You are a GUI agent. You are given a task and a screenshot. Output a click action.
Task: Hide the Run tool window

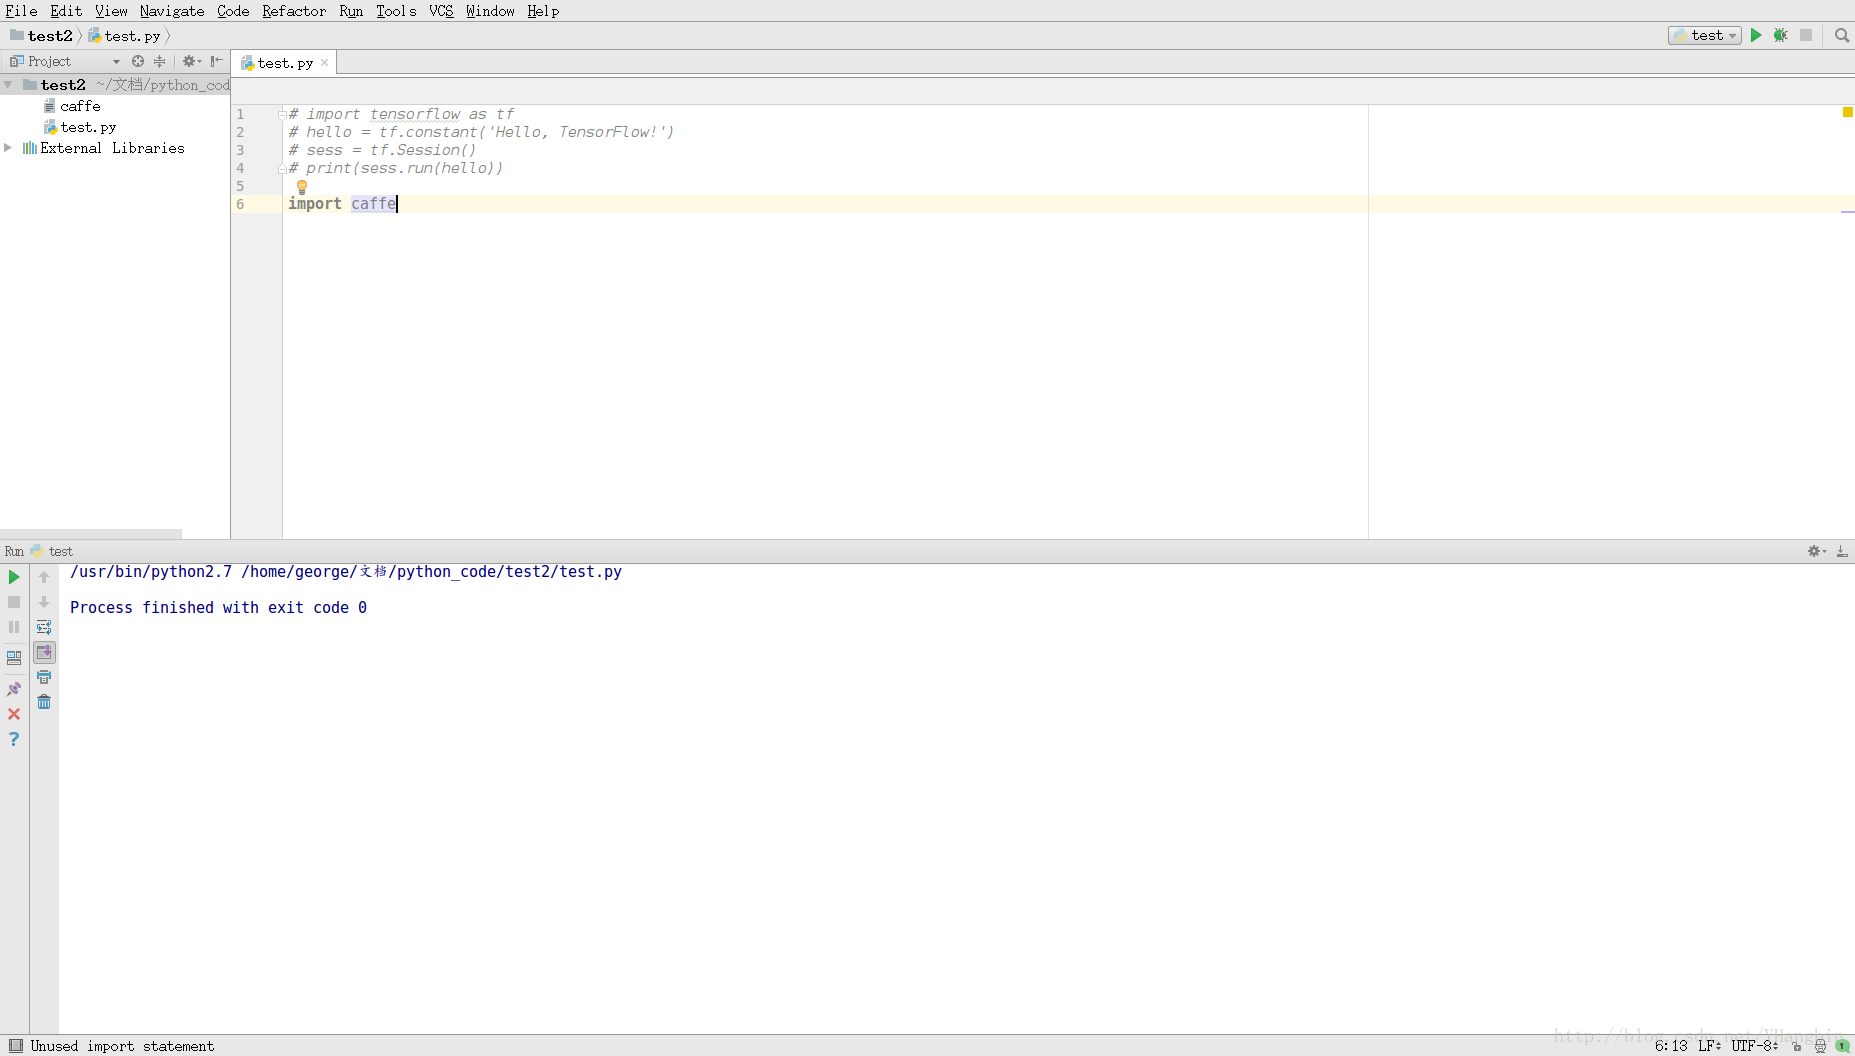(1842, 551)
